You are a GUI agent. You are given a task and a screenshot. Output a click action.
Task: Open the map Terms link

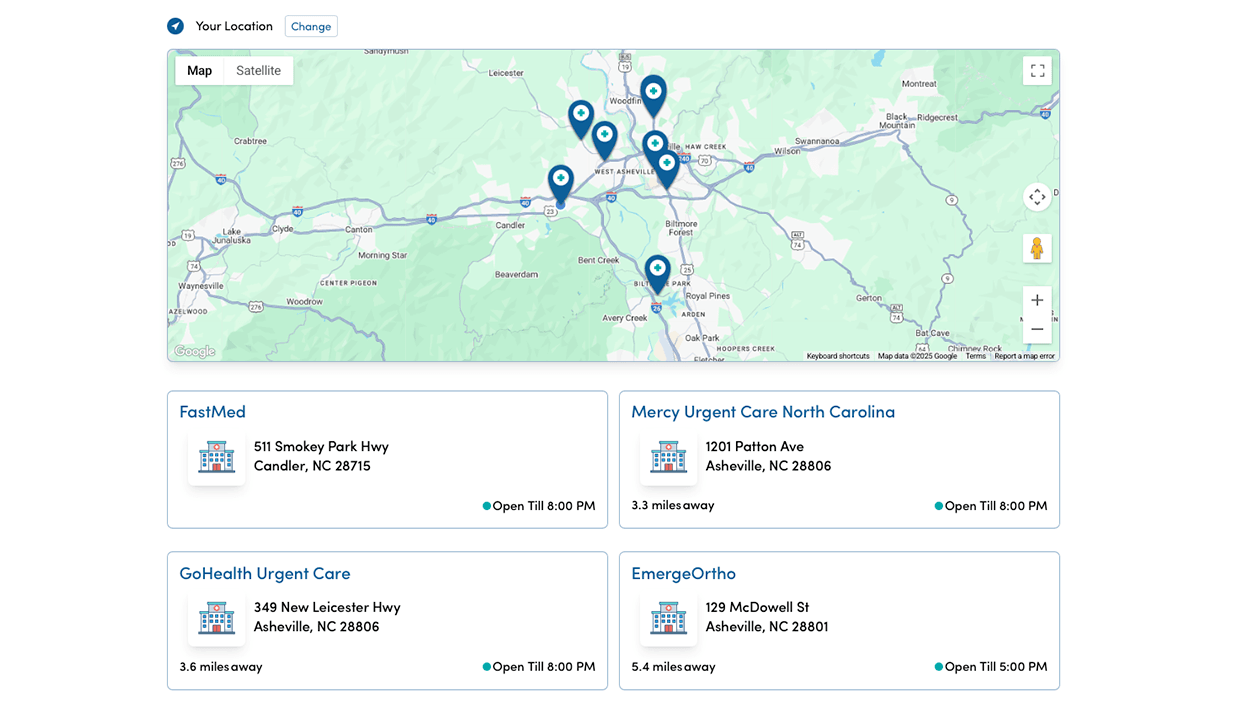[x=975, y=356]
